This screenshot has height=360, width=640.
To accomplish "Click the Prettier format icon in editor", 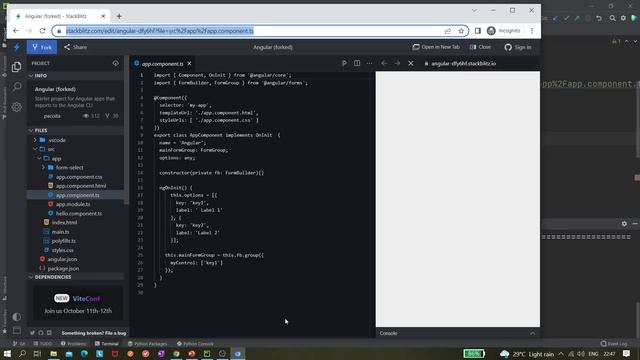I will click(344, 63).
